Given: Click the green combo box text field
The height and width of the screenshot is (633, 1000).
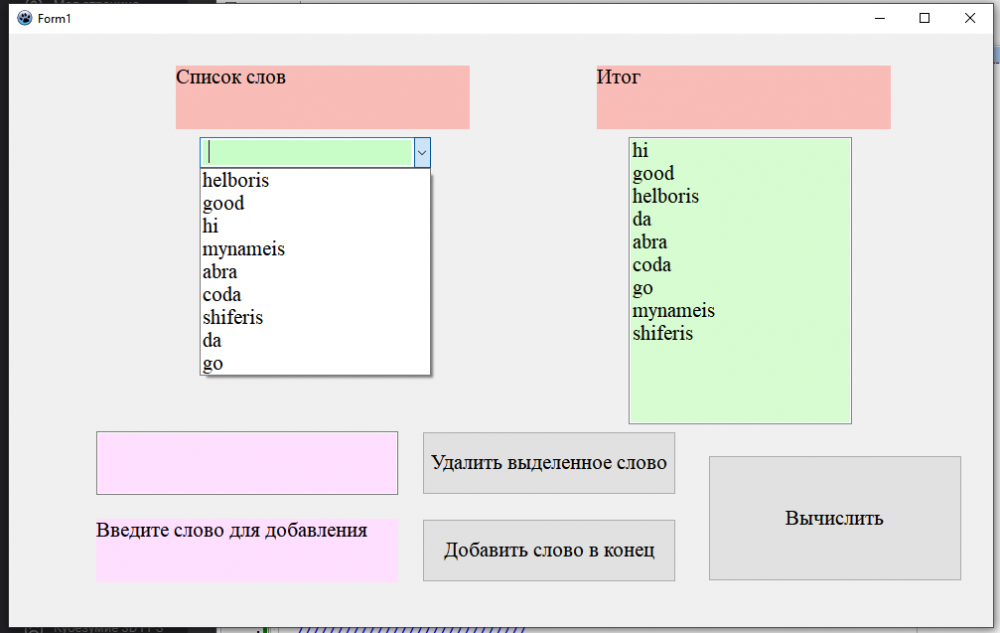Looking at the screenshot, I should (308, 153).
